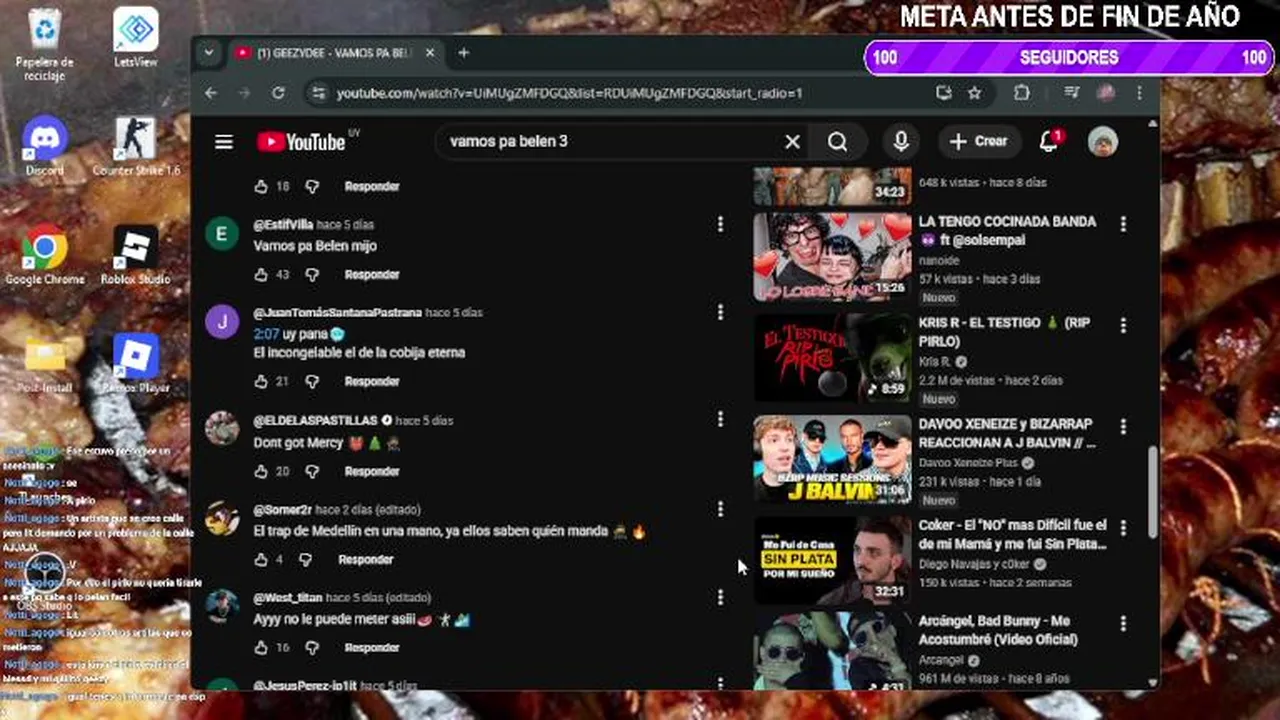Close the GEEZYDEE browser tab
1280x720 pixels.
pyautogui.click(x=430, y=53)
